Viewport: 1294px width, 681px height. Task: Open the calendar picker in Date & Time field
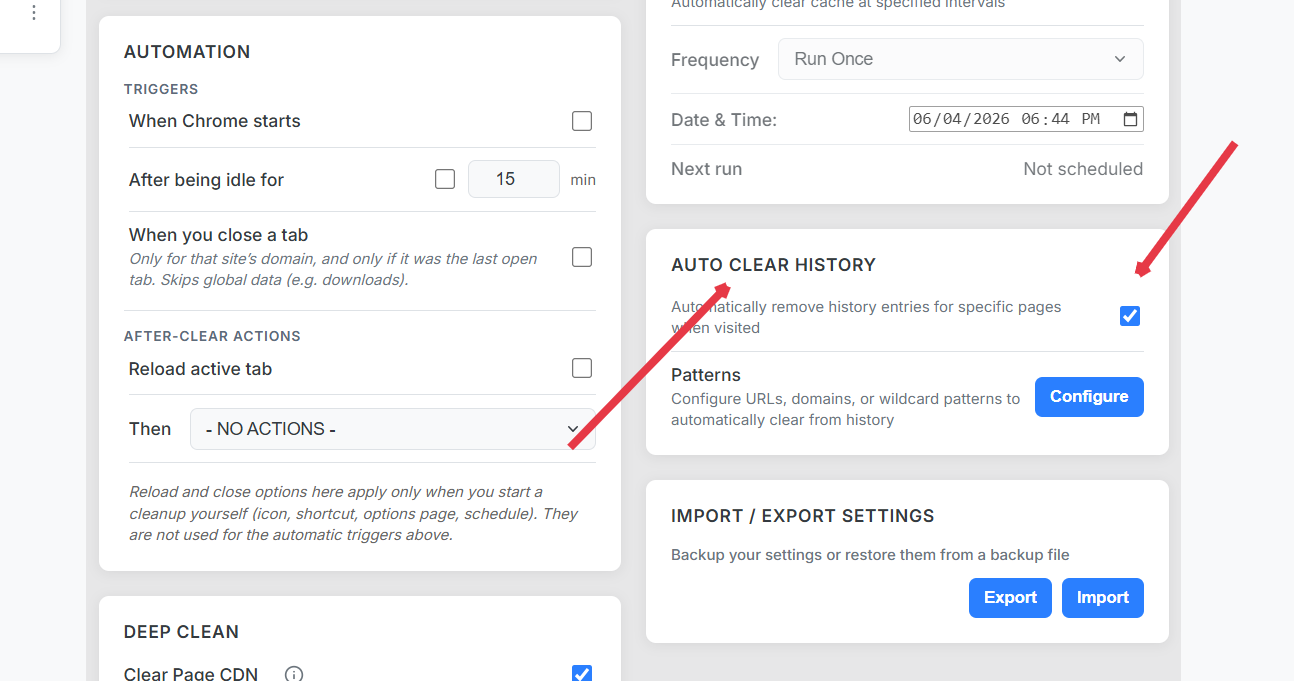click(x=1130, y=119)
